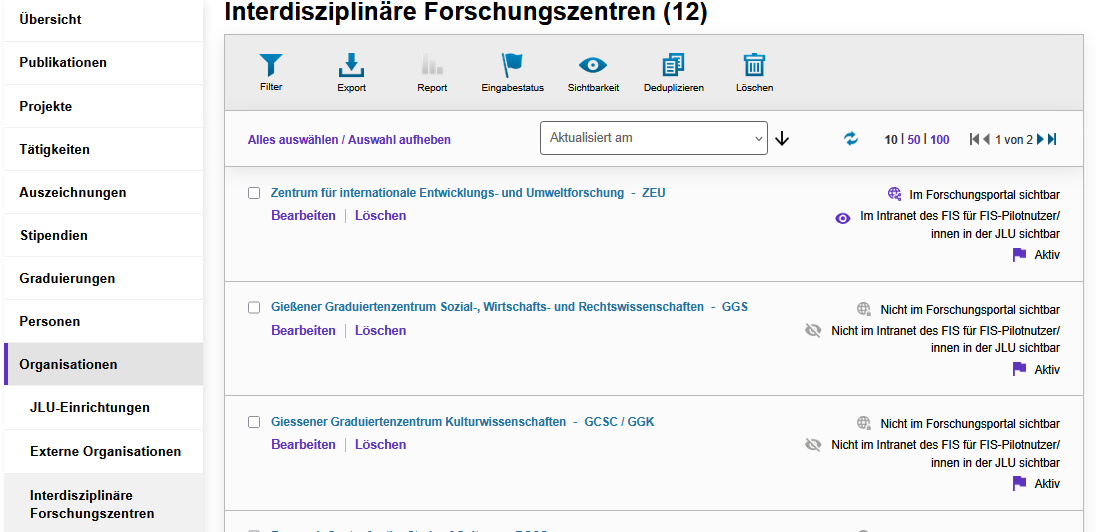Open the Tätigkeiten sidebar item
The image size is (1096, 532).
[103, 150]
